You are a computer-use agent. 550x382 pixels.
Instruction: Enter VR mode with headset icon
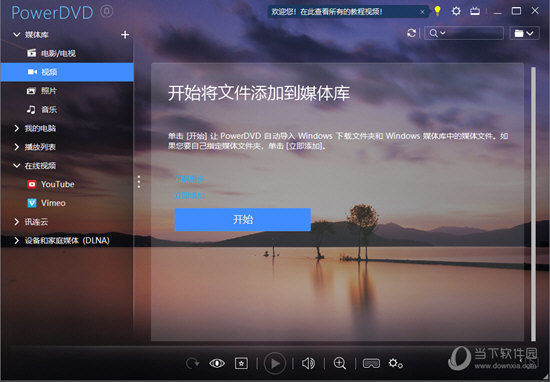[371, 363]
